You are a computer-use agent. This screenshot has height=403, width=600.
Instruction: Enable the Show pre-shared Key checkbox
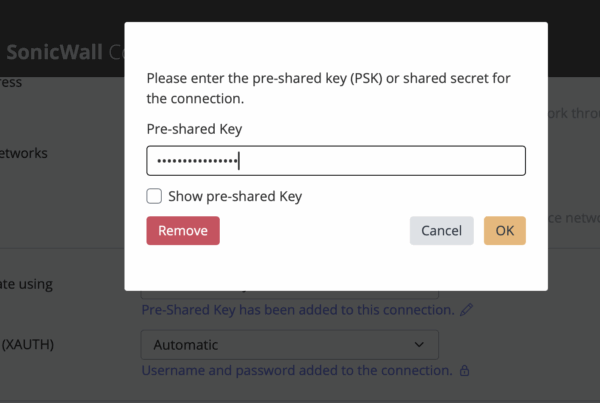pyautogui.click(x=154, y=196)
